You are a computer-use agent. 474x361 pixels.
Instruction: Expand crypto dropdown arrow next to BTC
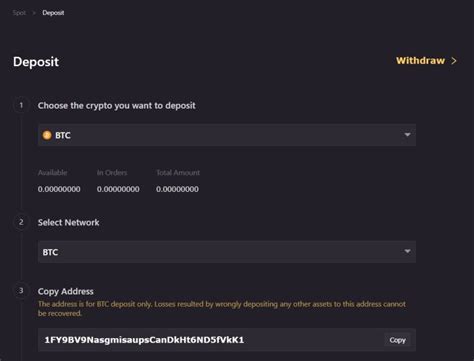pos(407,135)
